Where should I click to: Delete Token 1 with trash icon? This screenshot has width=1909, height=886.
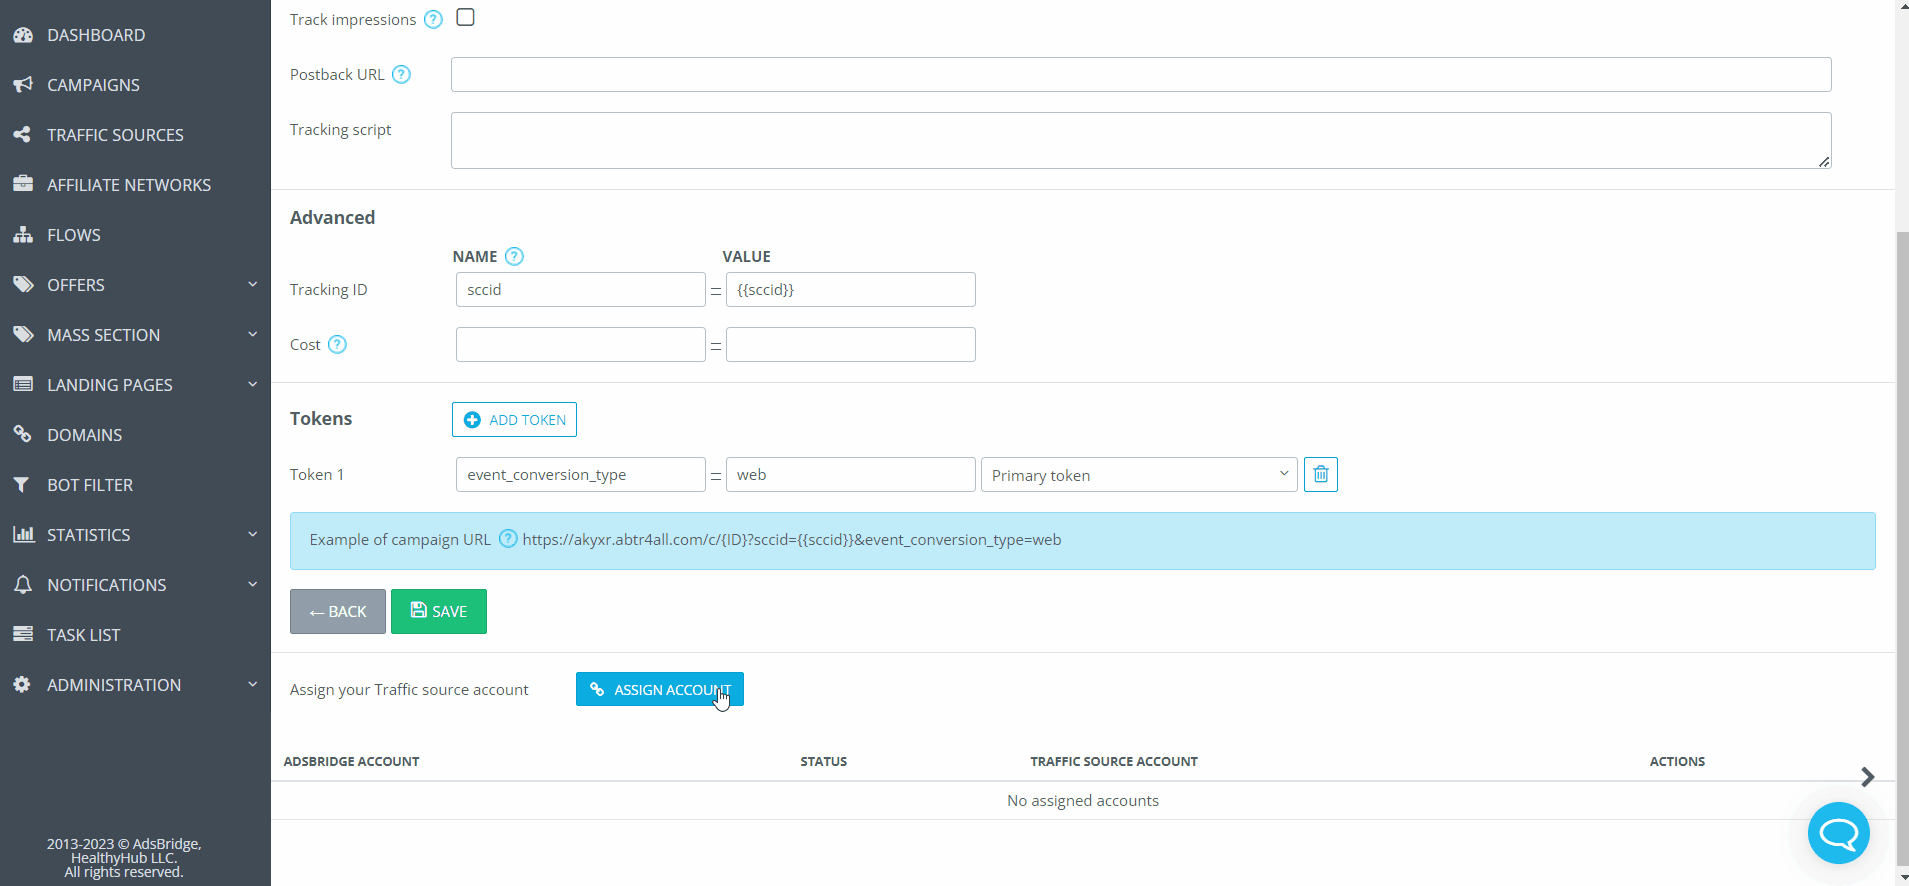coord(1321,474)
